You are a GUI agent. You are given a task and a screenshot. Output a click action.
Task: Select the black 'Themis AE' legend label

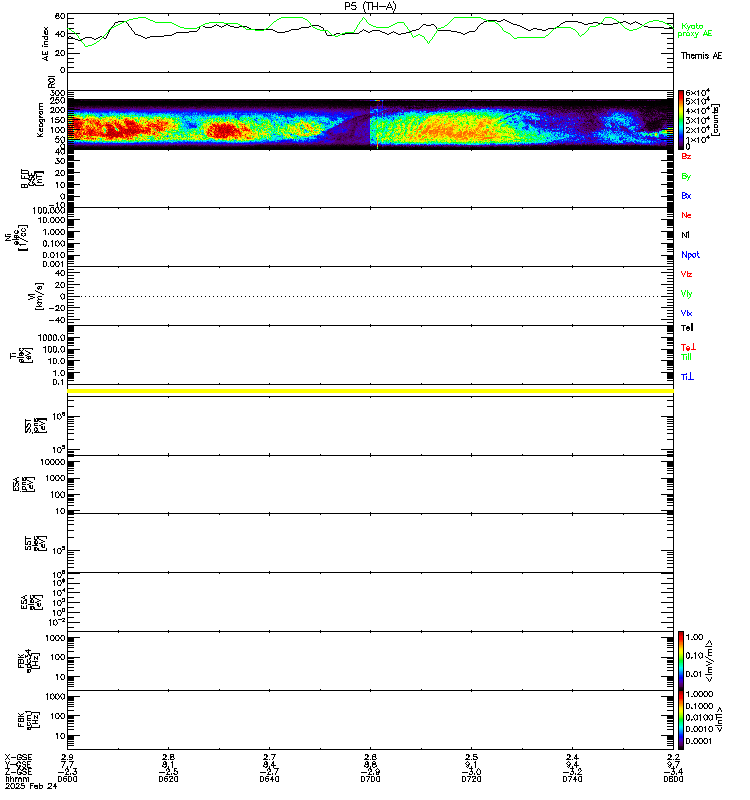[x=701, y=56]
